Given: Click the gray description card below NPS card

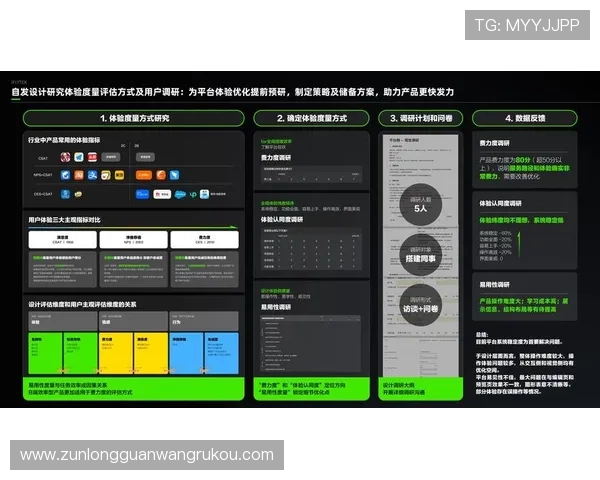Looking at the screenshot, I should [x=134, y=269].
